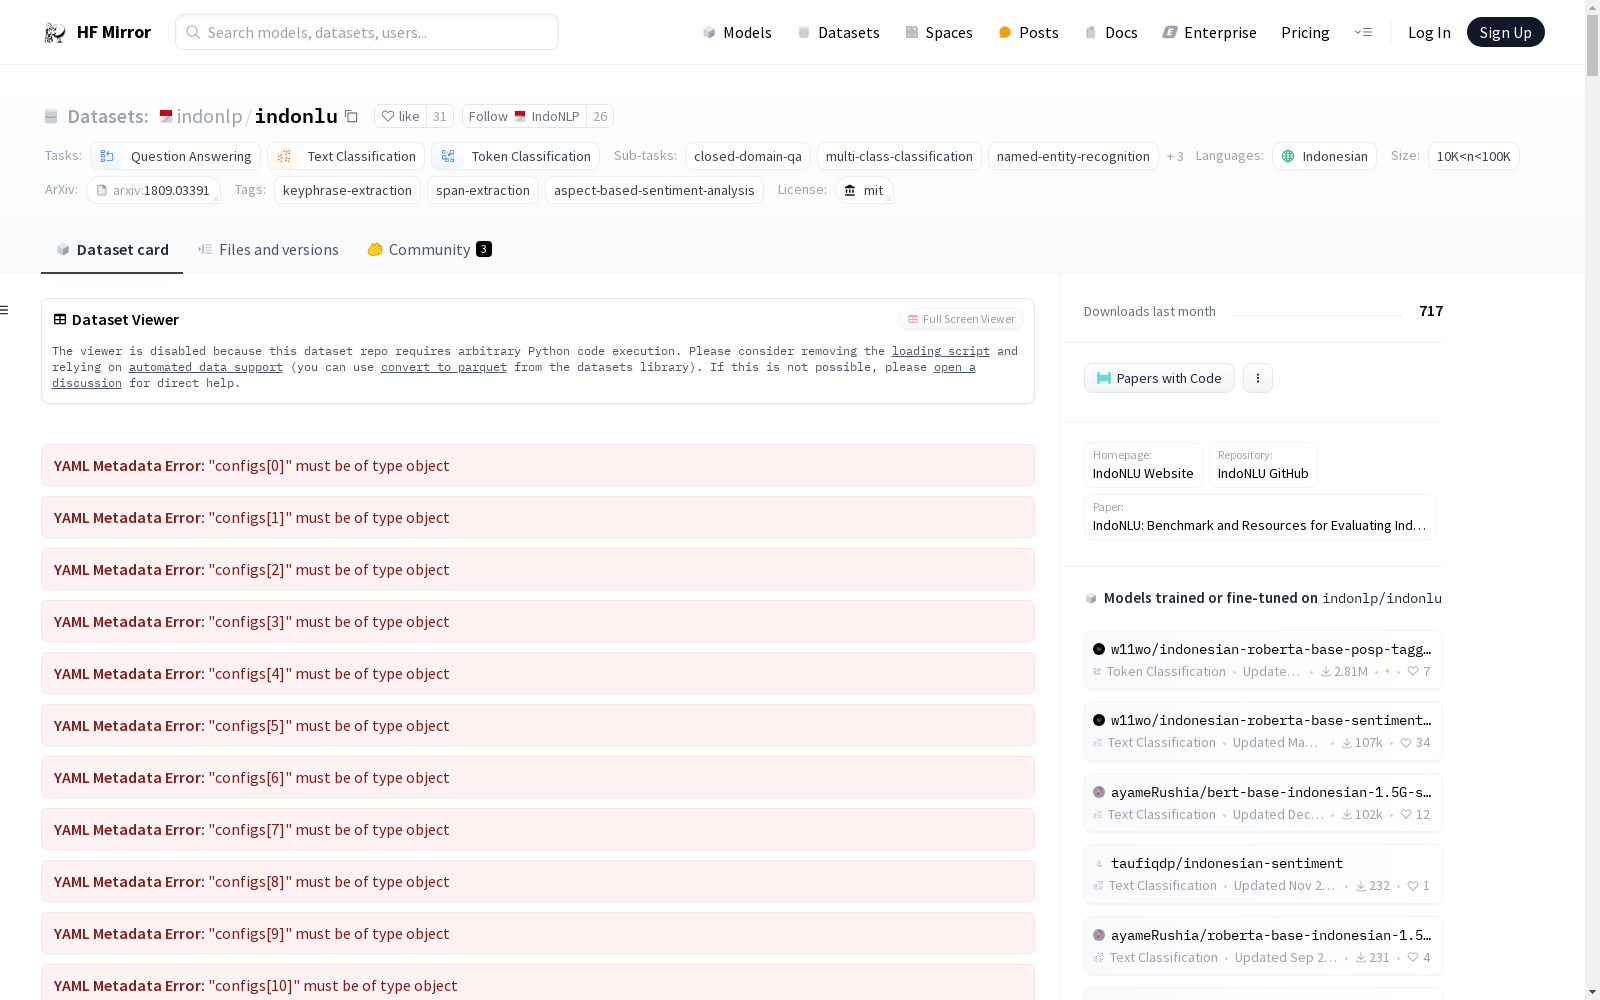Click the scrollbar down arrow
The image size is (1600, 1000).
(x=1592, y=992)
